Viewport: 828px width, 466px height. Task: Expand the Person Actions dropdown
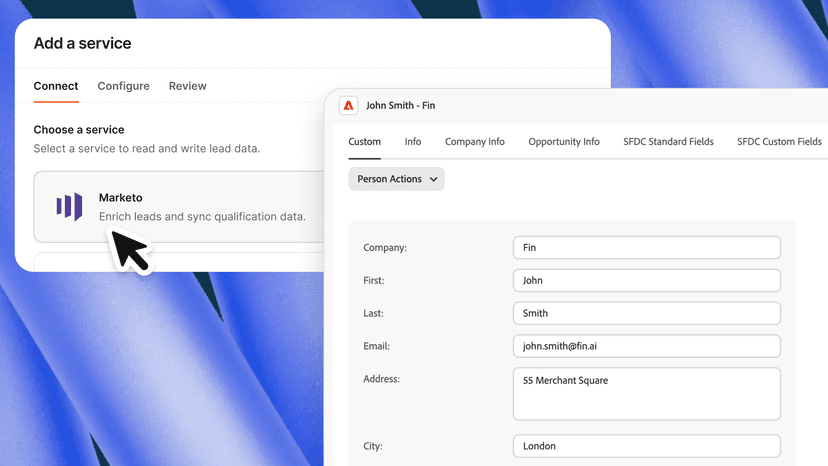tap(397, 179)
